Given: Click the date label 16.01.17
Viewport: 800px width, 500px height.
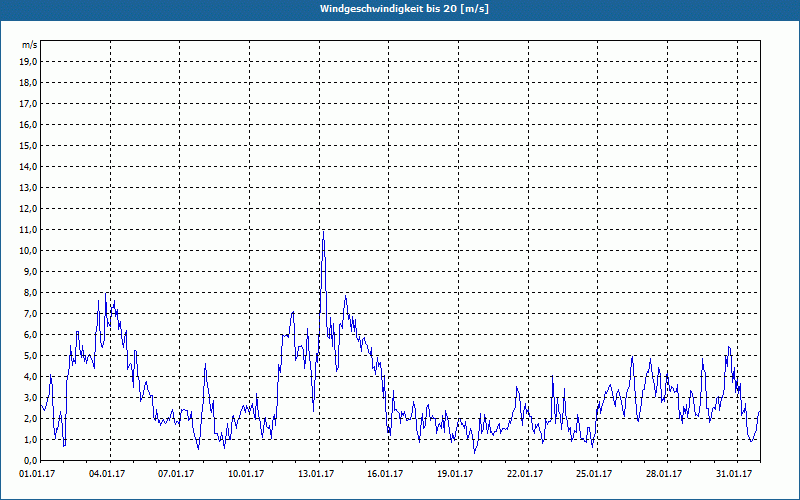Looking at the screenshot, I should (385, 474).
